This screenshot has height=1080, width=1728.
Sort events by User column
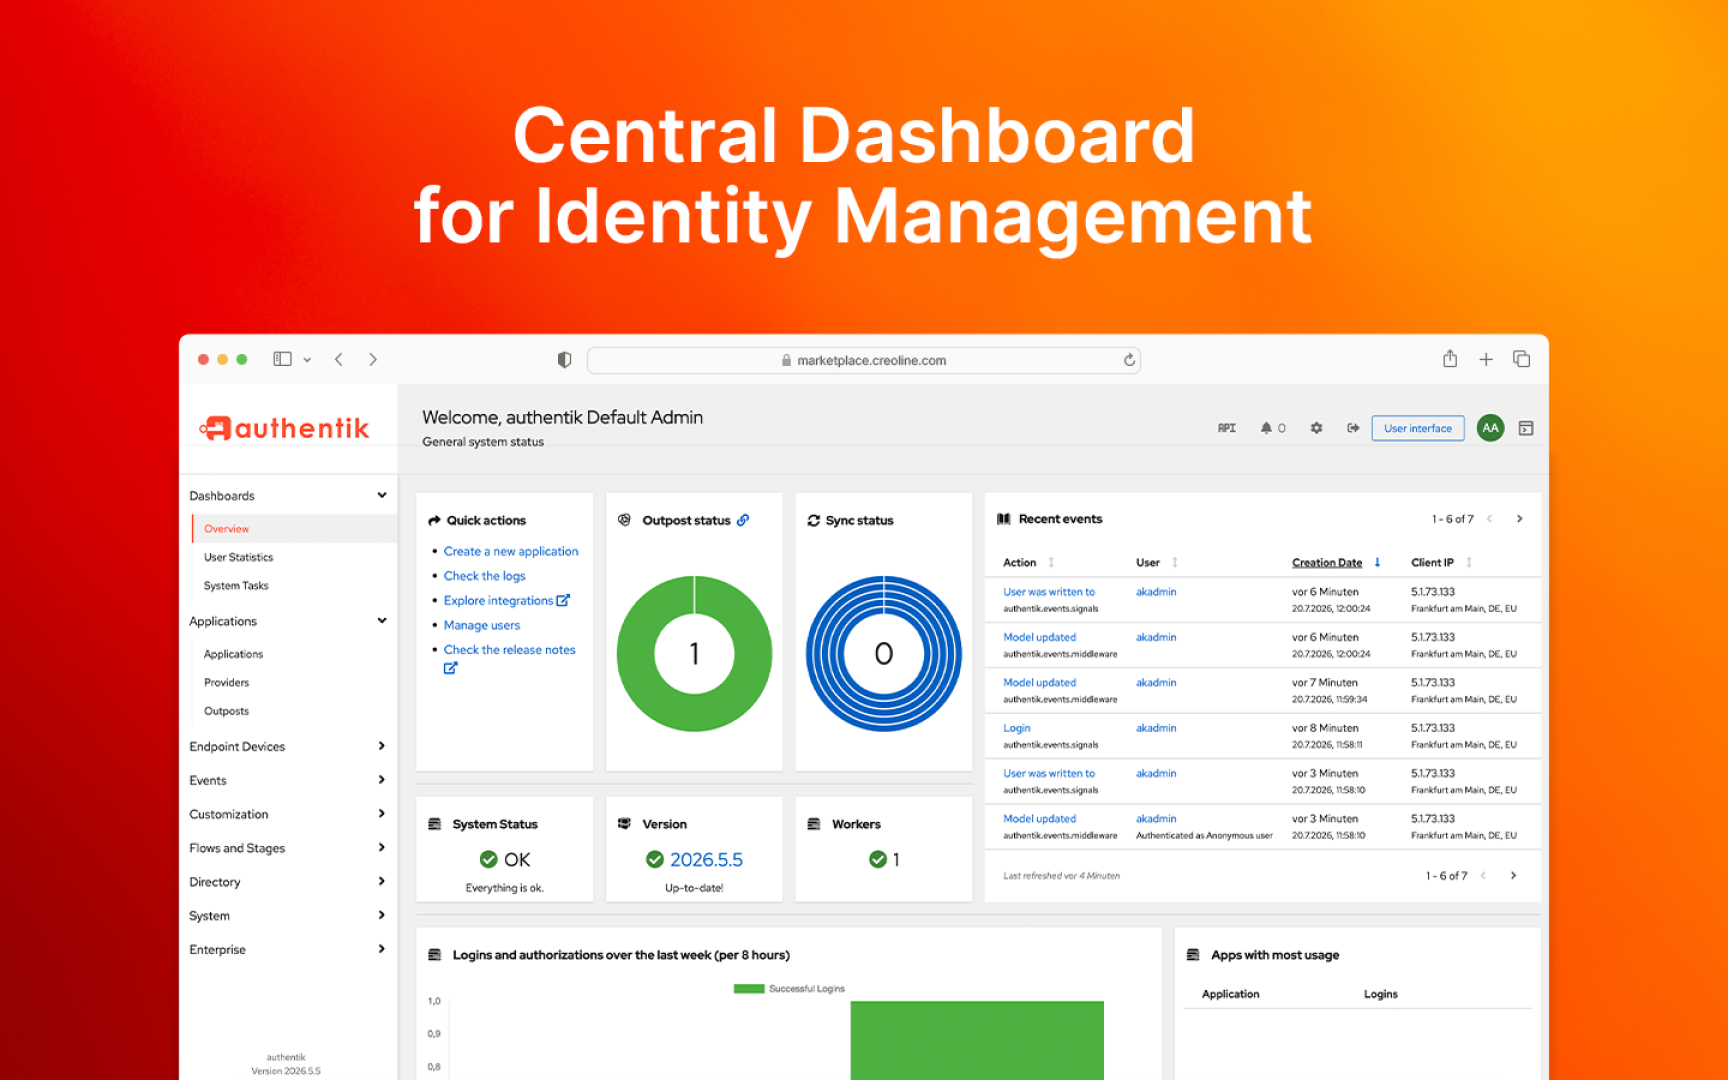pos(1157,563)
